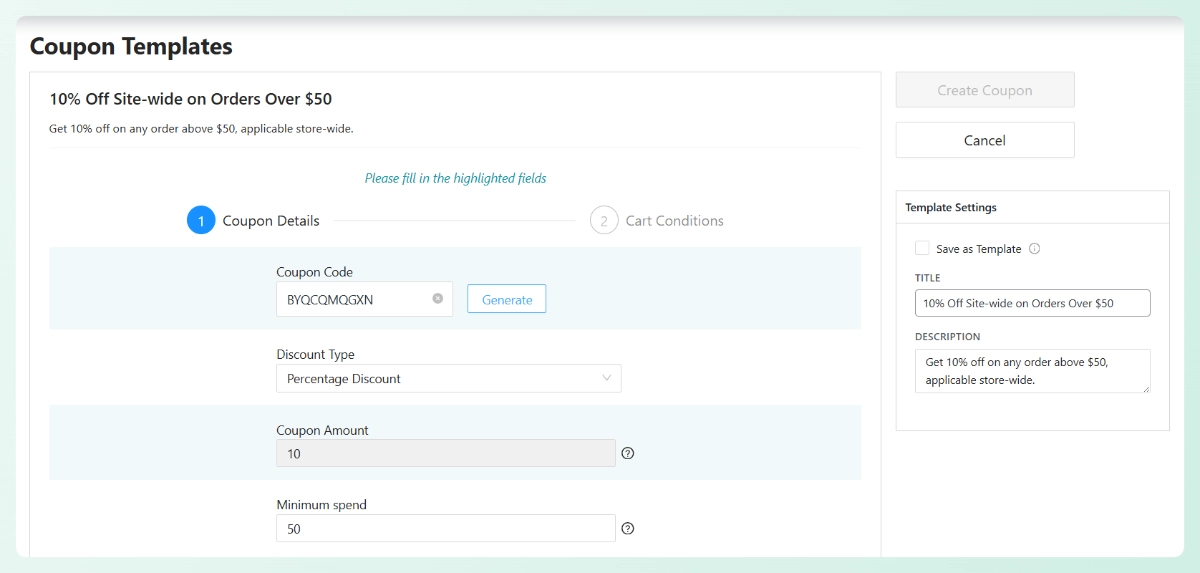Clear the coupon code field with the X icon
Viewport: 1200px width, 573px height.
(437, 299)
